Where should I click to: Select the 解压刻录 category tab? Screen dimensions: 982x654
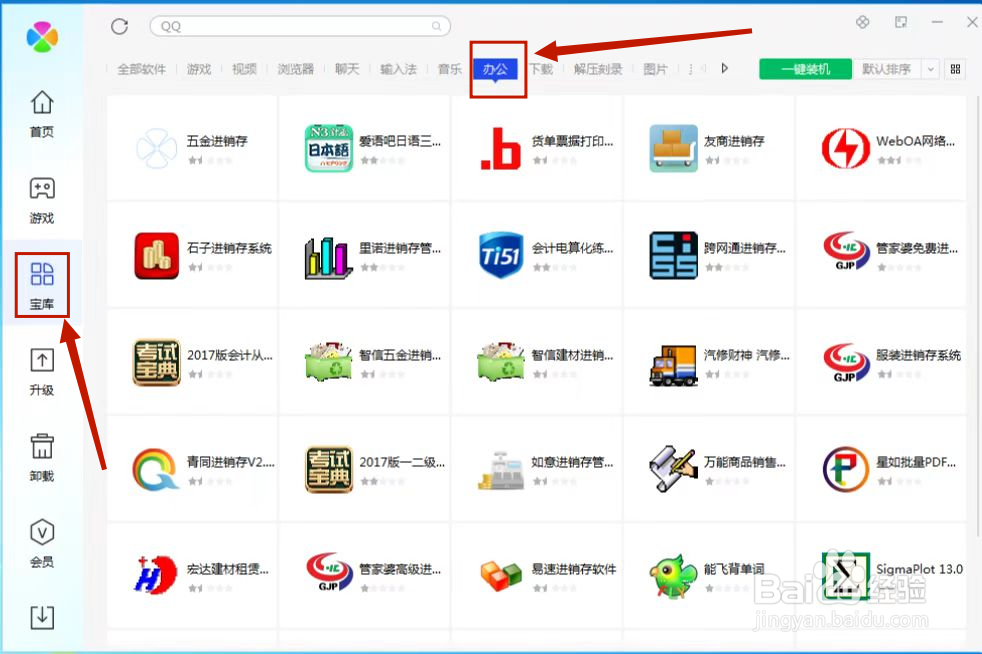pyautogui.click(x=598, y=69)
